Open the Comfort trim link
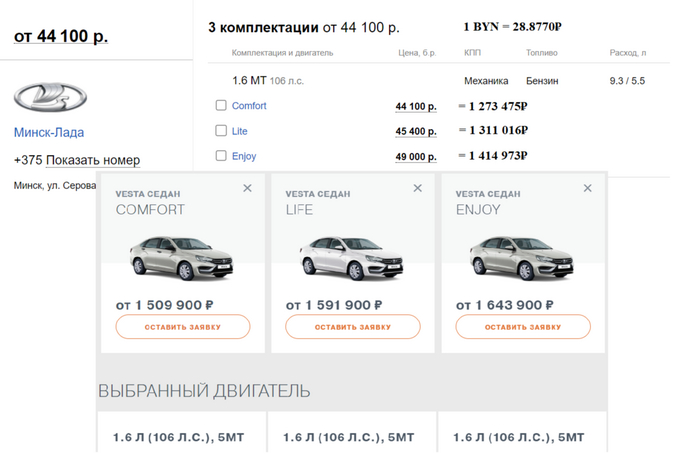Viewport: 700px width, 454px height. click(x=249, y=106)
